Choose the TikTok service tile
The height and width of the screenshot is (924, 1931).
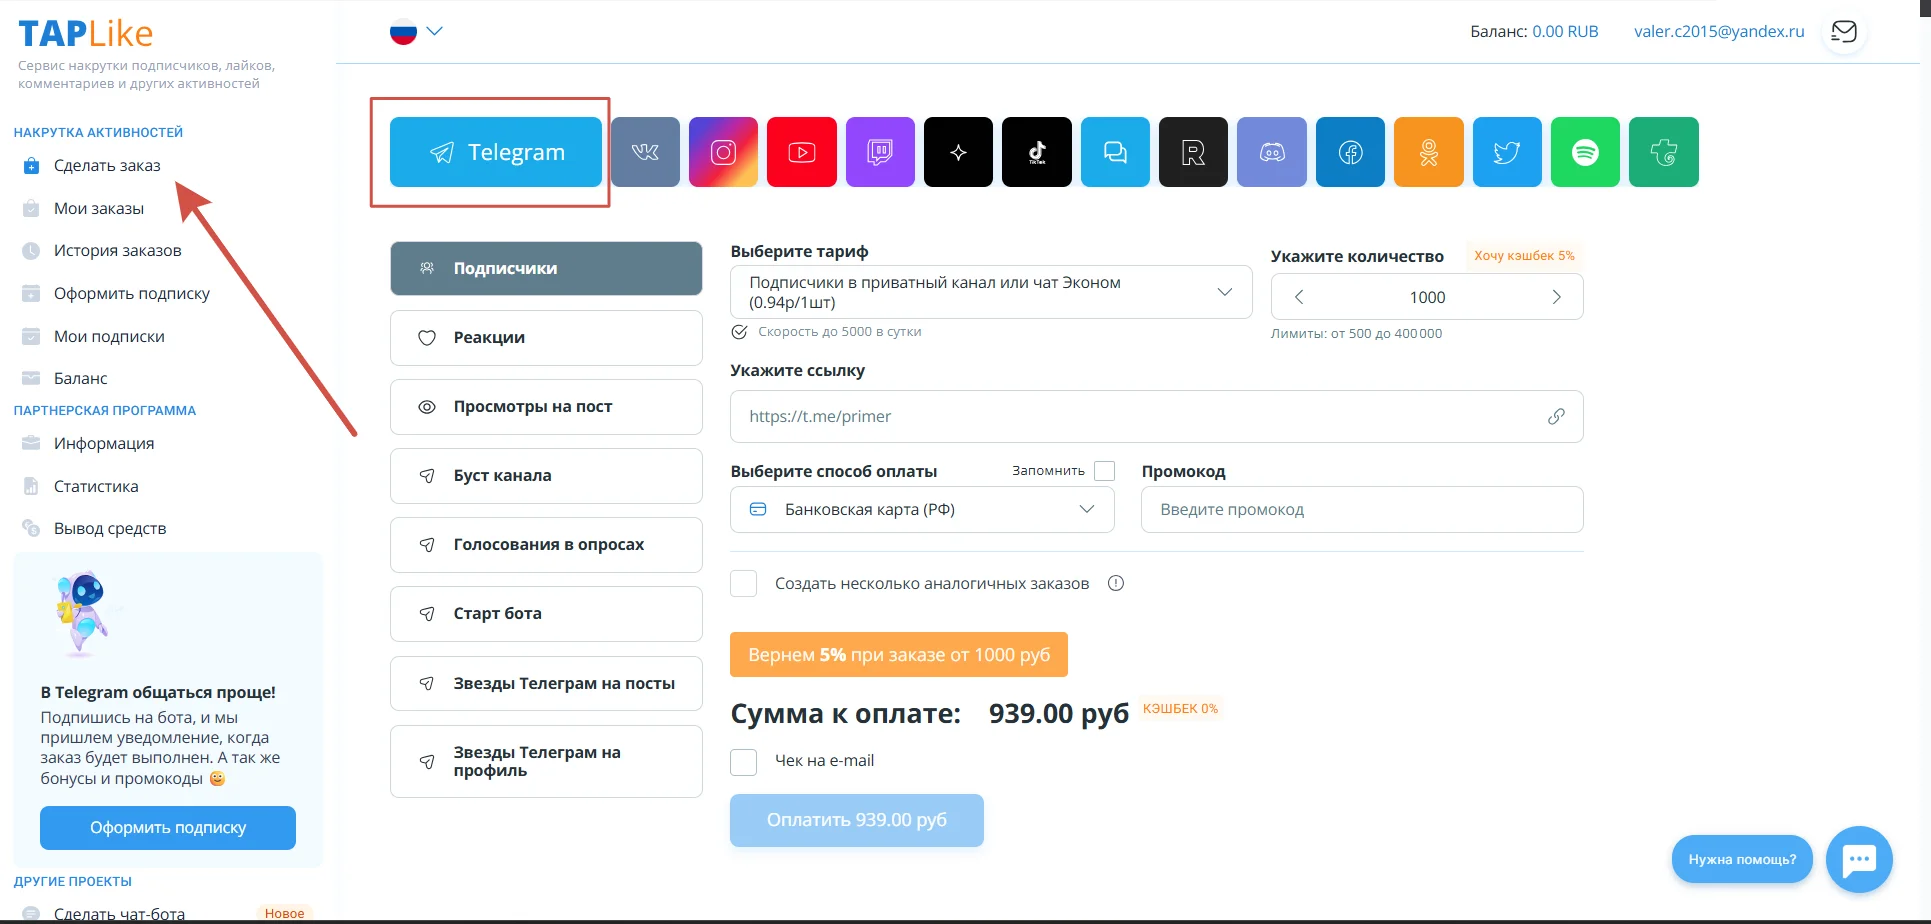point(1037,152)
